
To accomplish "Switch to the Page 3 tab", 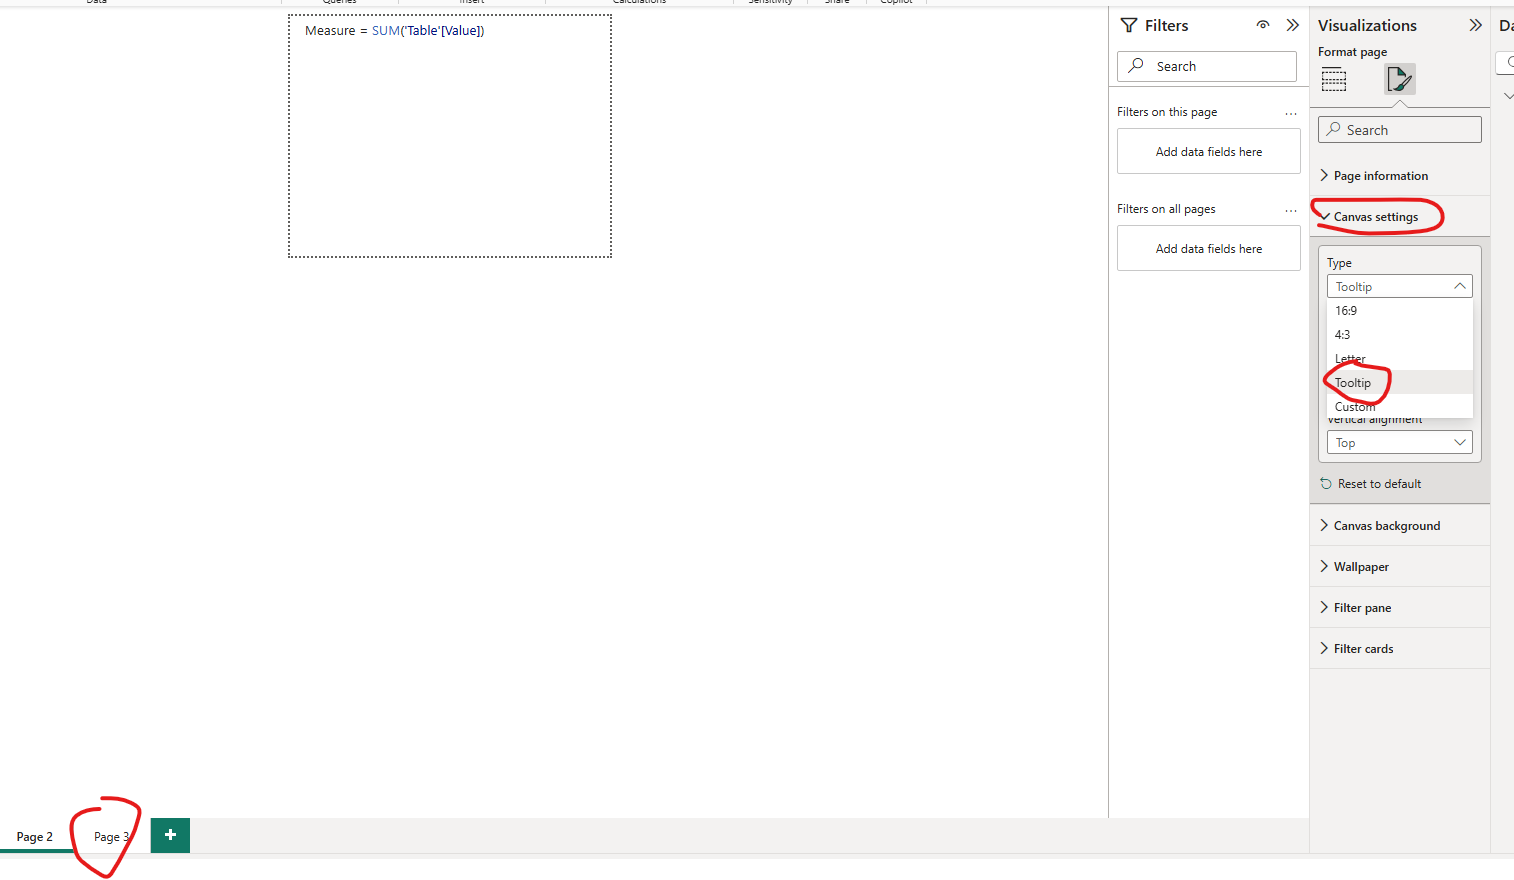I will 111,837.
